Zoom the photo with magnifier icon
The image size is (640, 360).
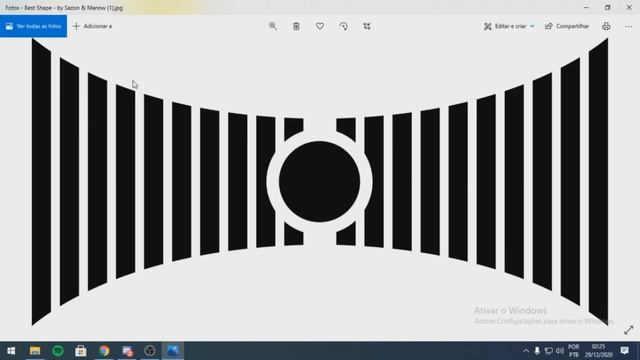click(273, 26)
